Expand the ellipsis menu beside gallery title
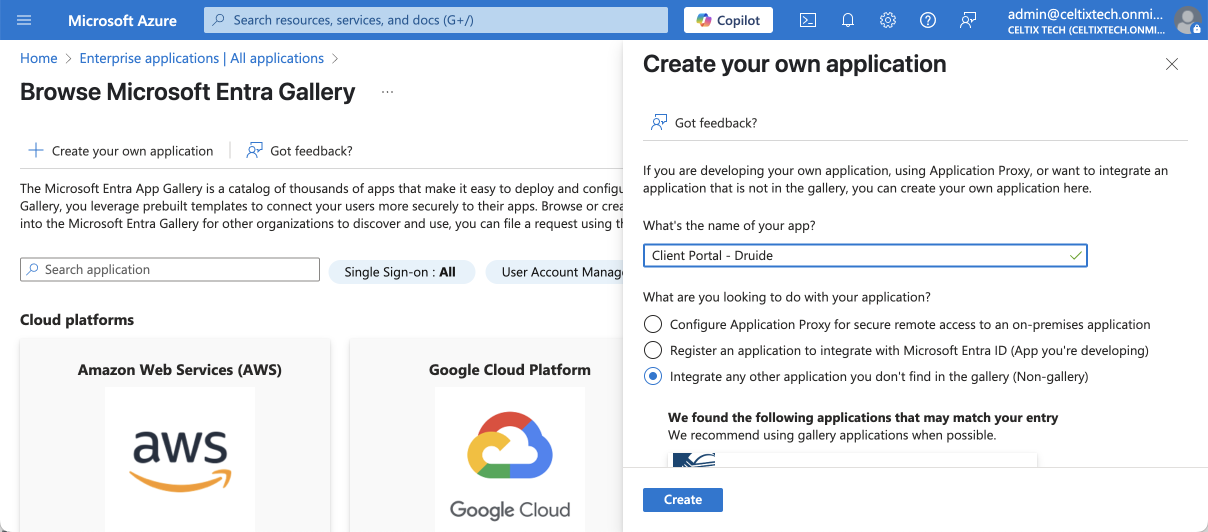The height and width of the screenshot is (532, 1208). (387, 92)
